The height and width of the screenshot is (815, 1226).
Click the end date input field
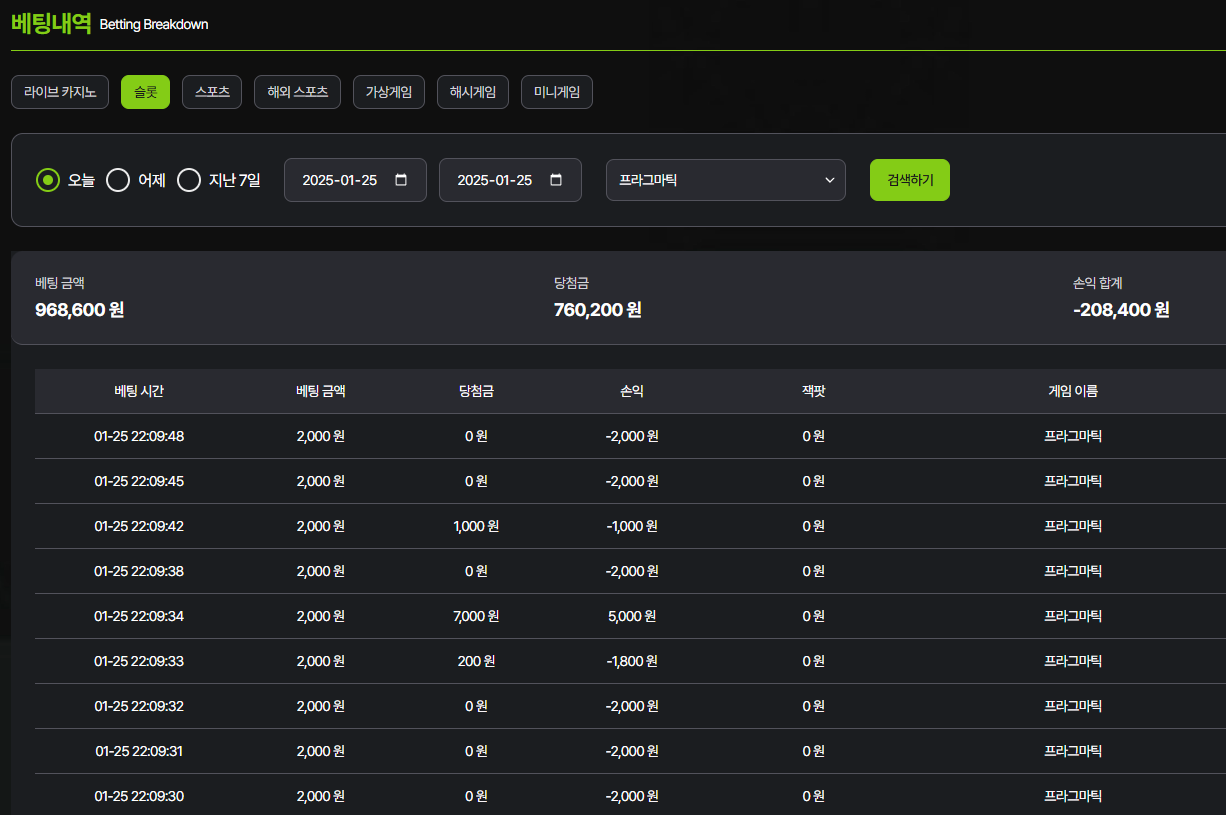pyautogui.click(x=510, y=180)
